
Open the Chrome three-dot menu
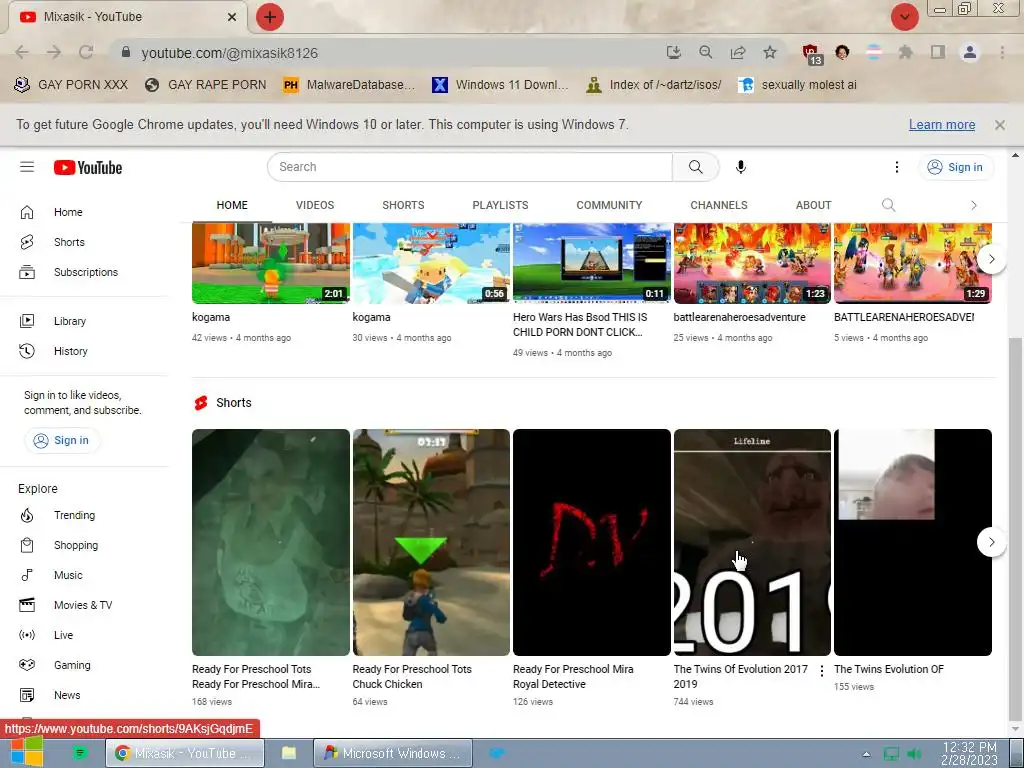[x=1002, y=52]
